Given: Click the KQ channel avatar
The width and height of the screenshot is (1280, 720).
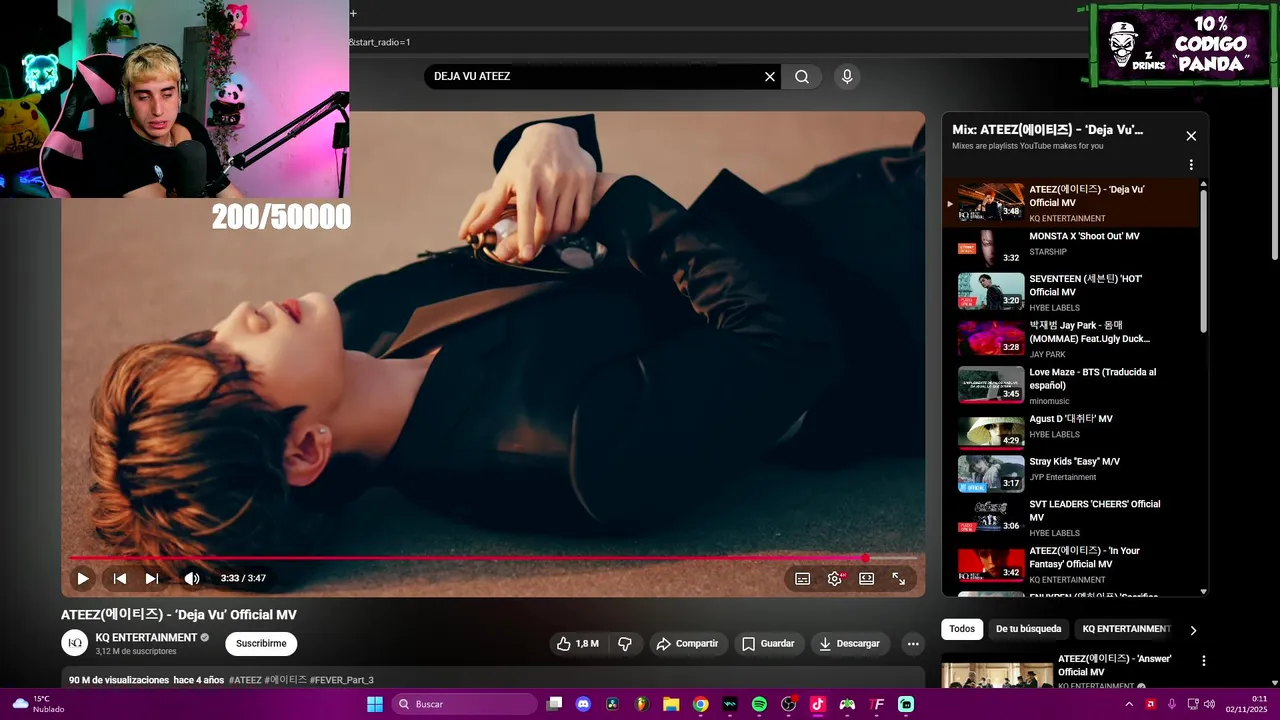Looking at the screenshot, I should click(x=75, y=643).
